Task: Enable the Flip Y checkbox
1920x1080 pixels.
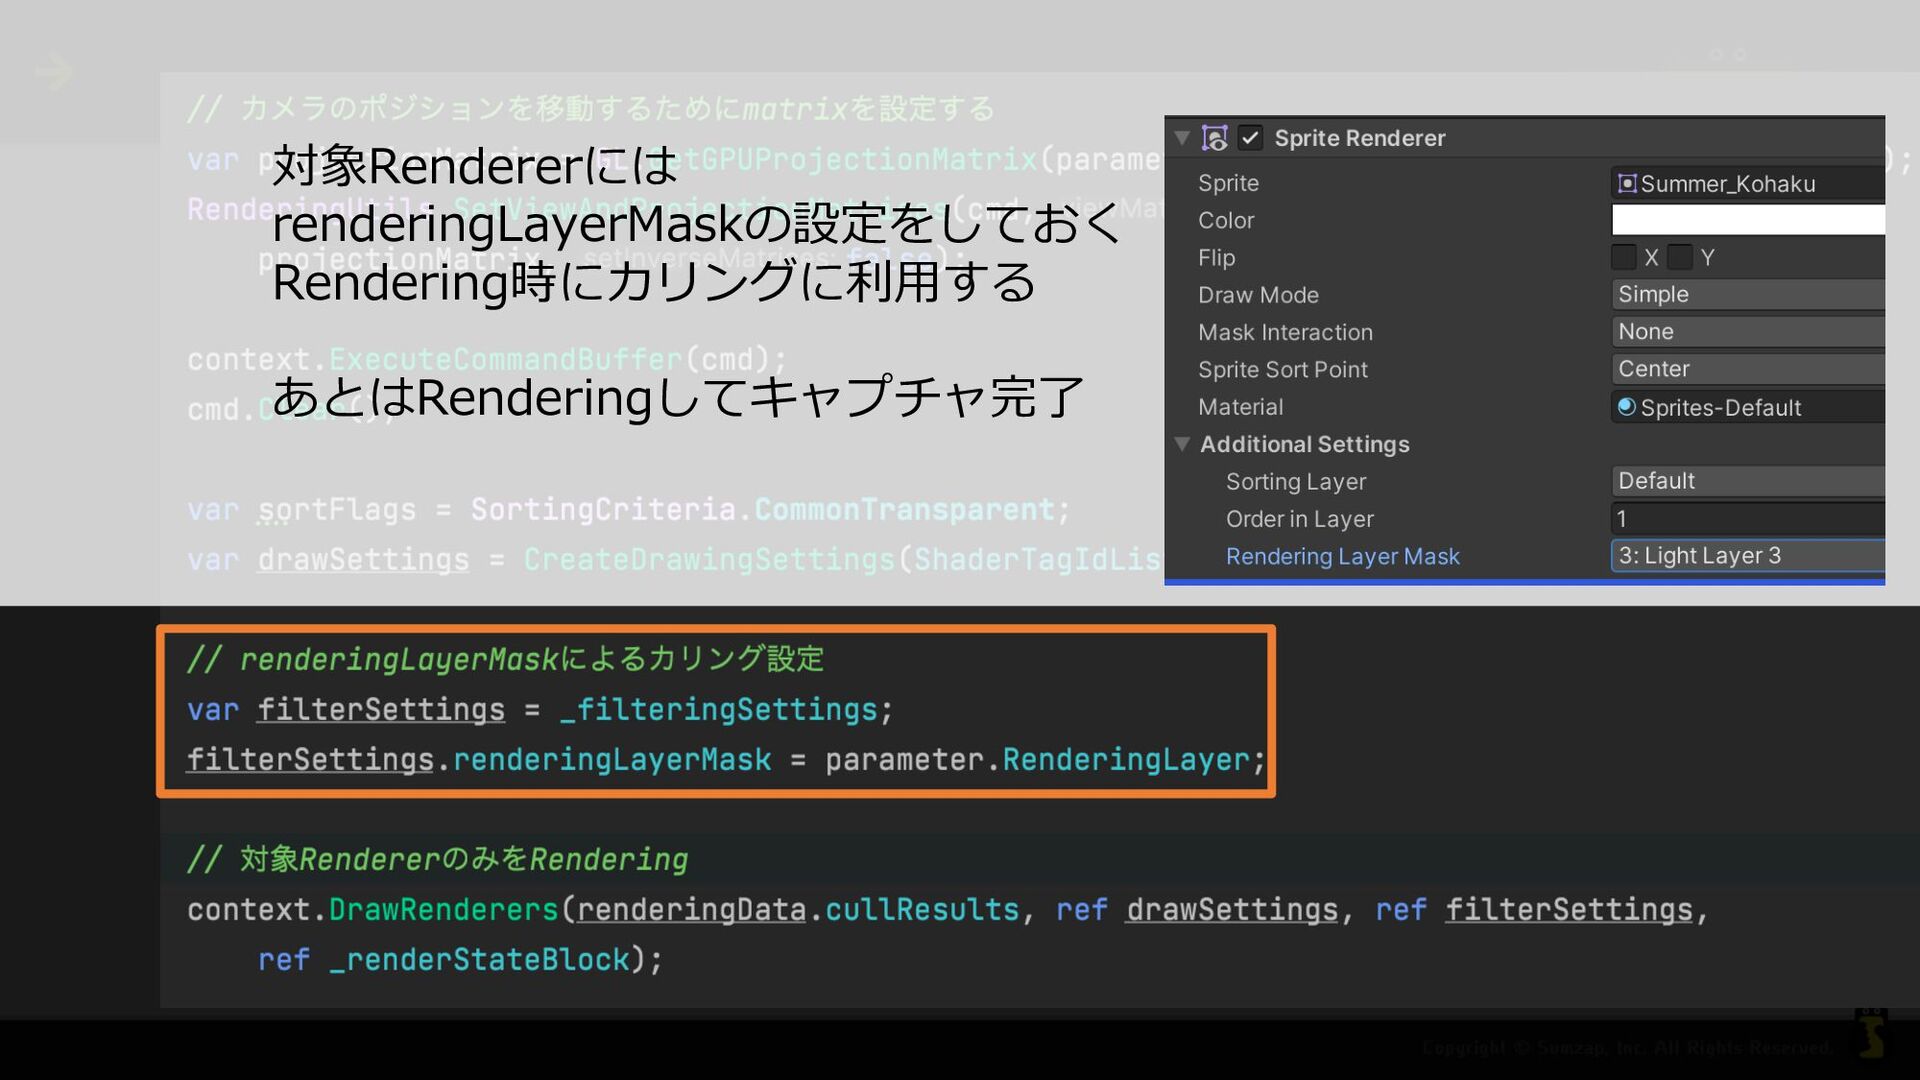Action: click(1680, 257)
